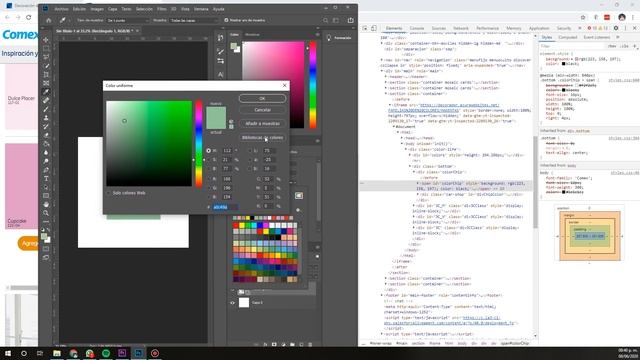The image size is (640, 360).
Task: Open File Explorer from taskbar
Action: pos(57,353)
